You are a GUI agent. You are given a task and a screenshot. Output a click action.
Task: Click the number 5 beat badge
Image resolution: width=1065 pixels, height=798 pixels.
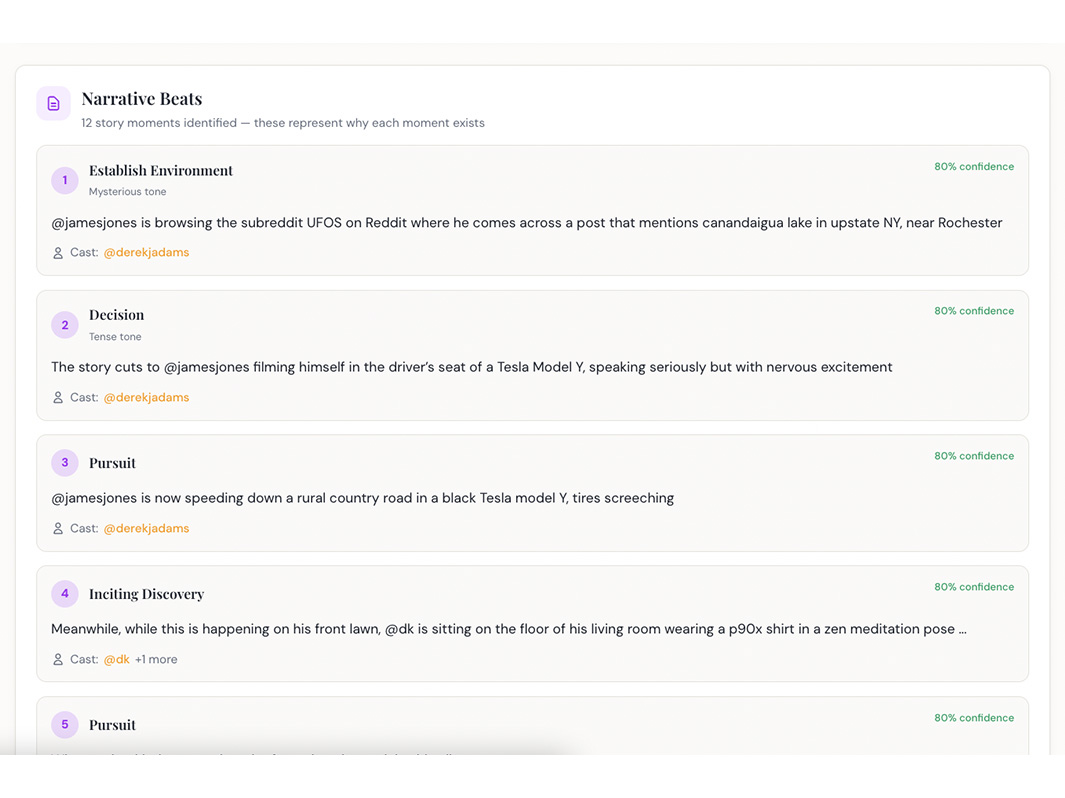coord(65,725)
